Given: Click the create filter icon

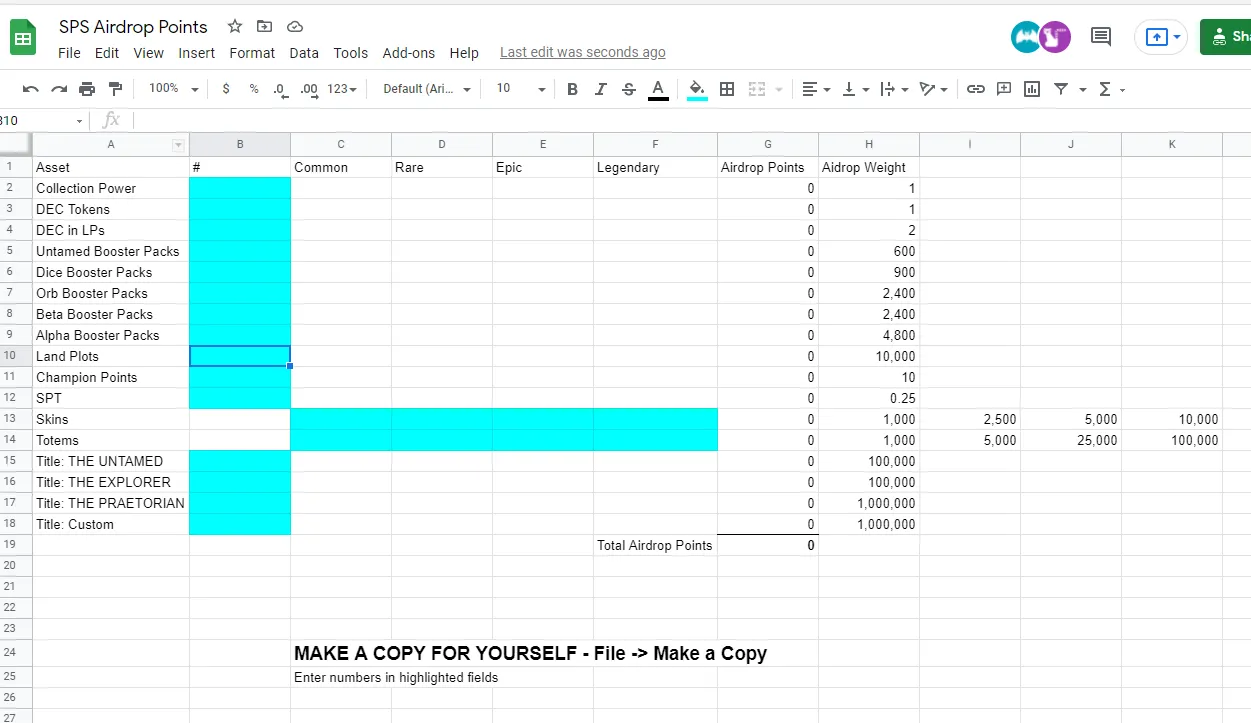Looking at the screenshot, I should click(1061, 89).
